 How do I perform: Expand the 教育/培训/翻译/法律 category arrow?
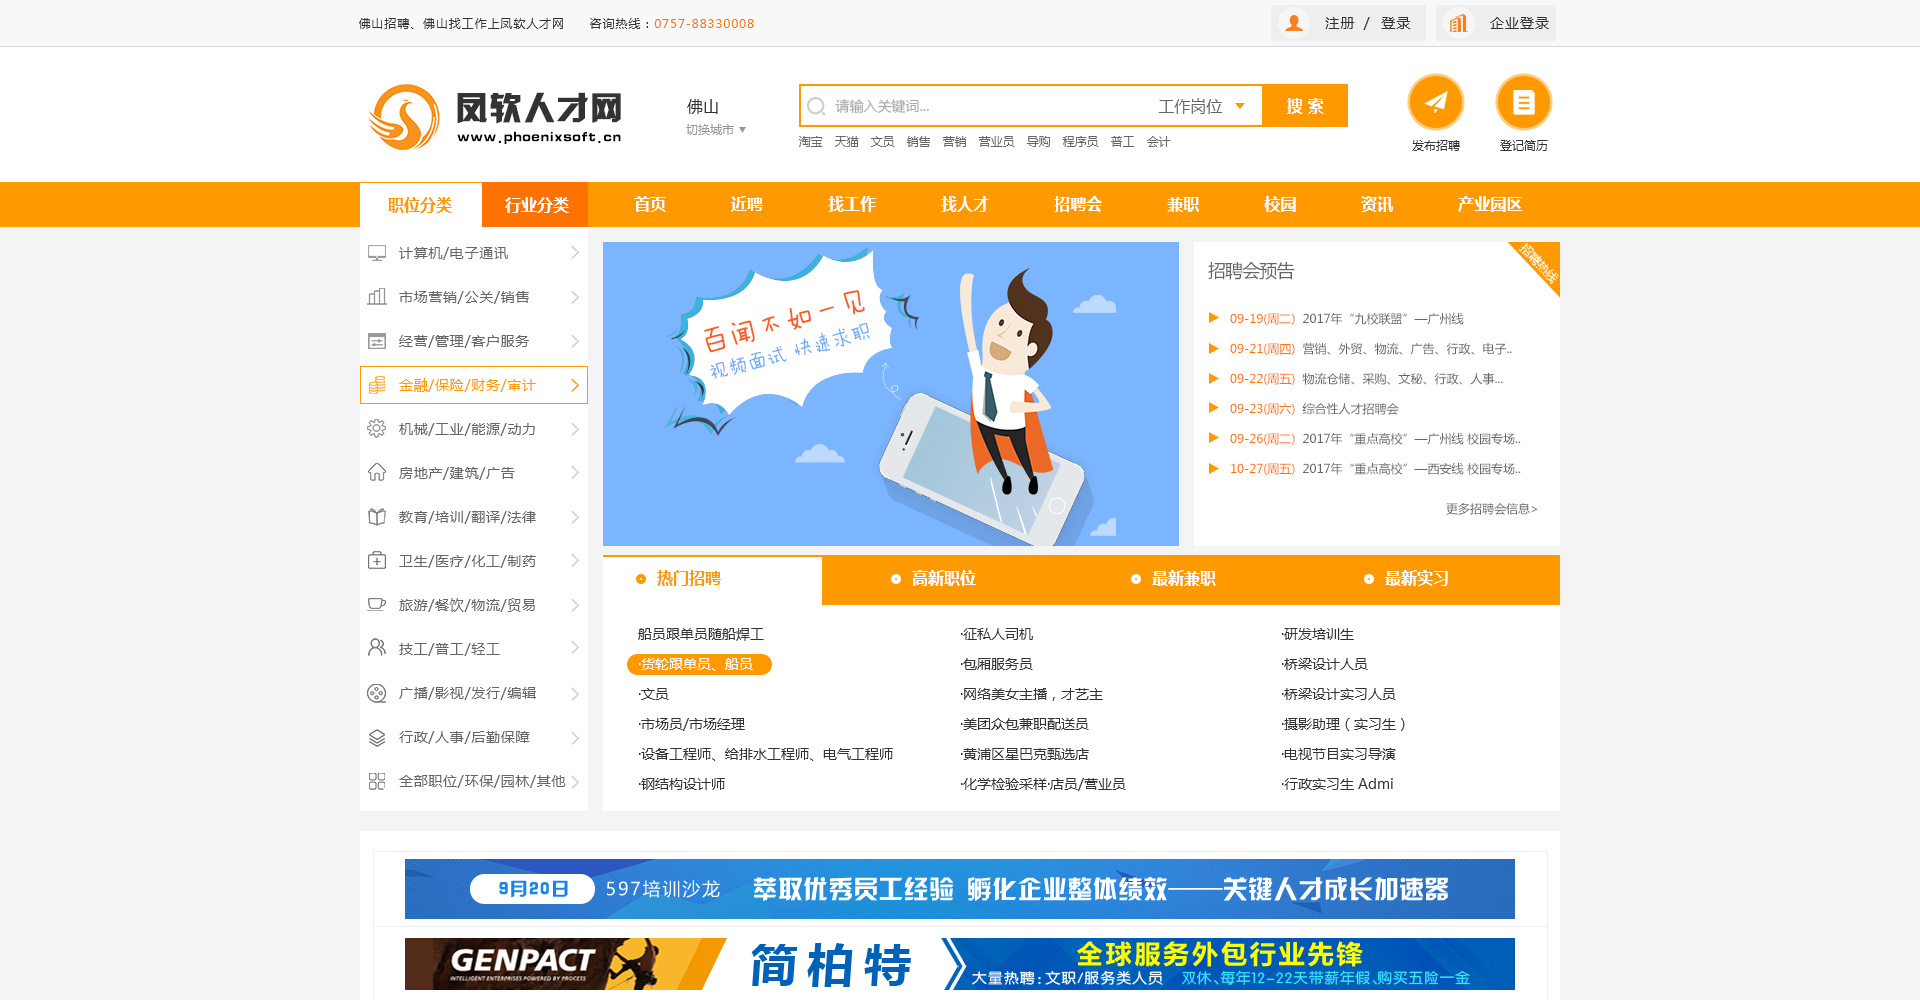574,517
